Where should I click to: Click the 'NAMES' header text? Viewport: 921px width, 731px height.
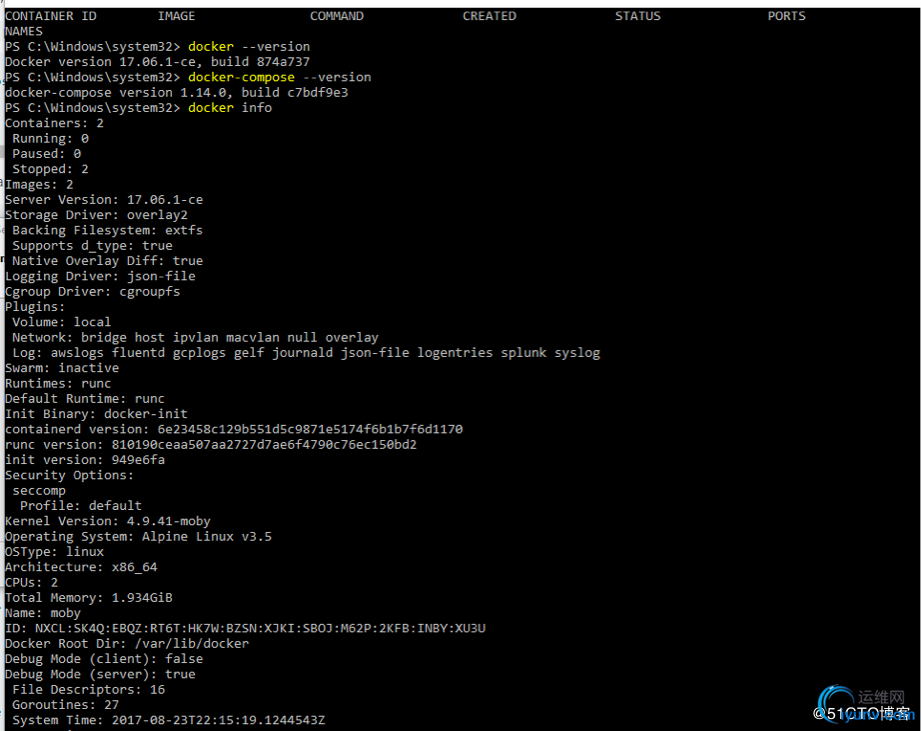coord(23,31)
